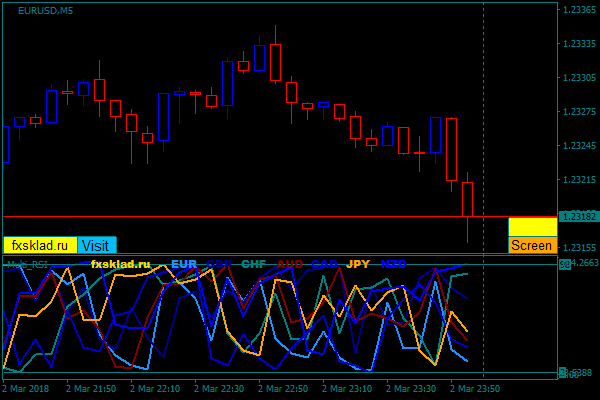The width and height of the screenshot is (600, 400).
Task: Click the 1.23215 price scale label
Action: 579,180
